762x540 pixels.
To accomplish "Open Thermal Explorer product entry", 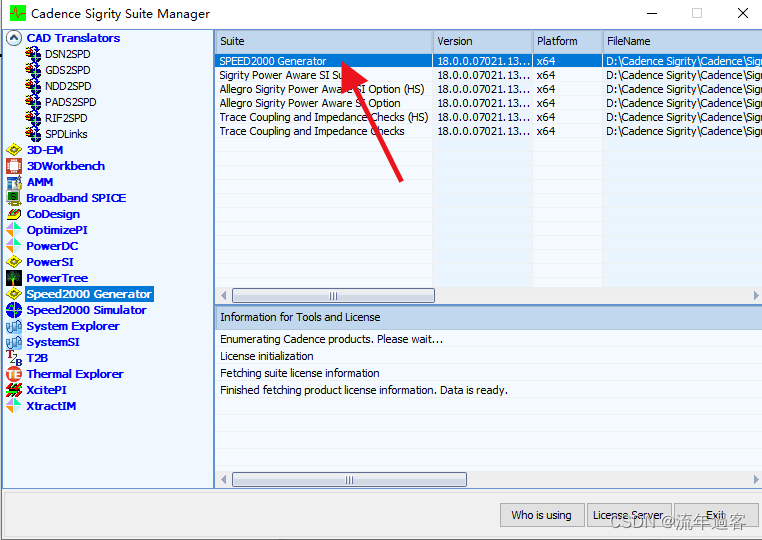I will point(75,374).
